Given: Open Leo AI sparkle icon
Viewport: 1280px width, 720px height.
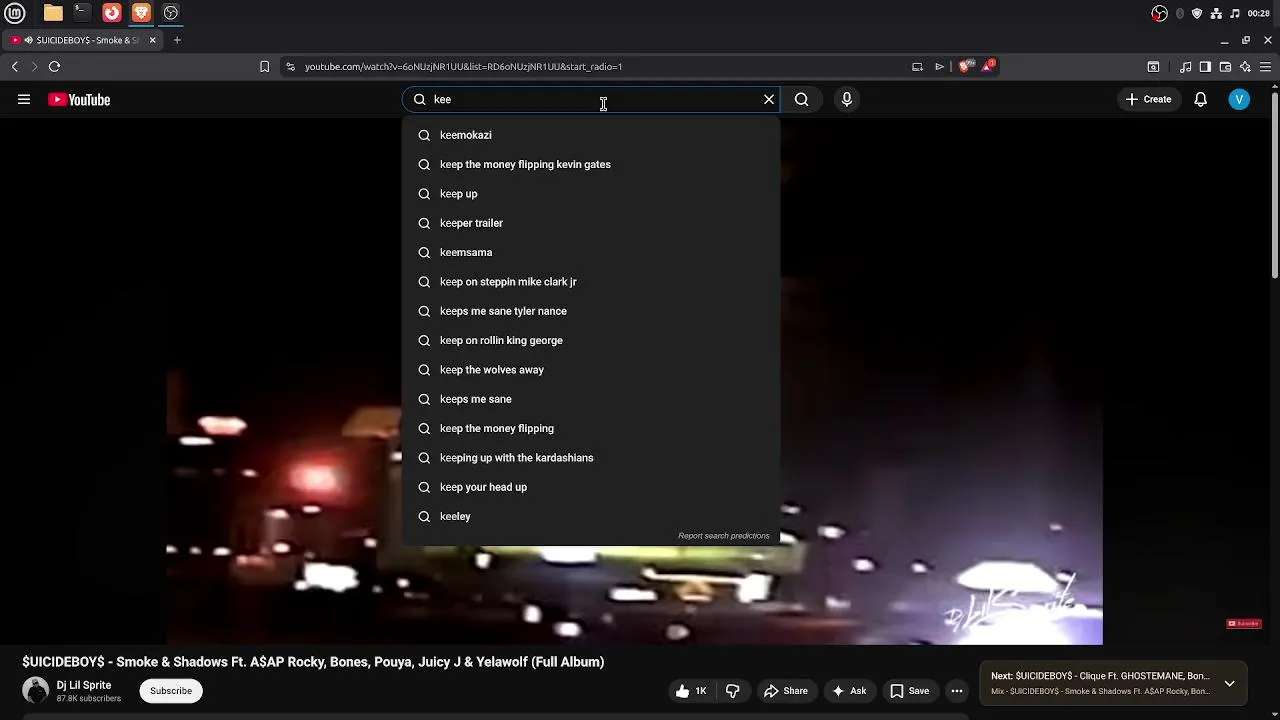Looking at the screenshot, I should click(1245, 67).
